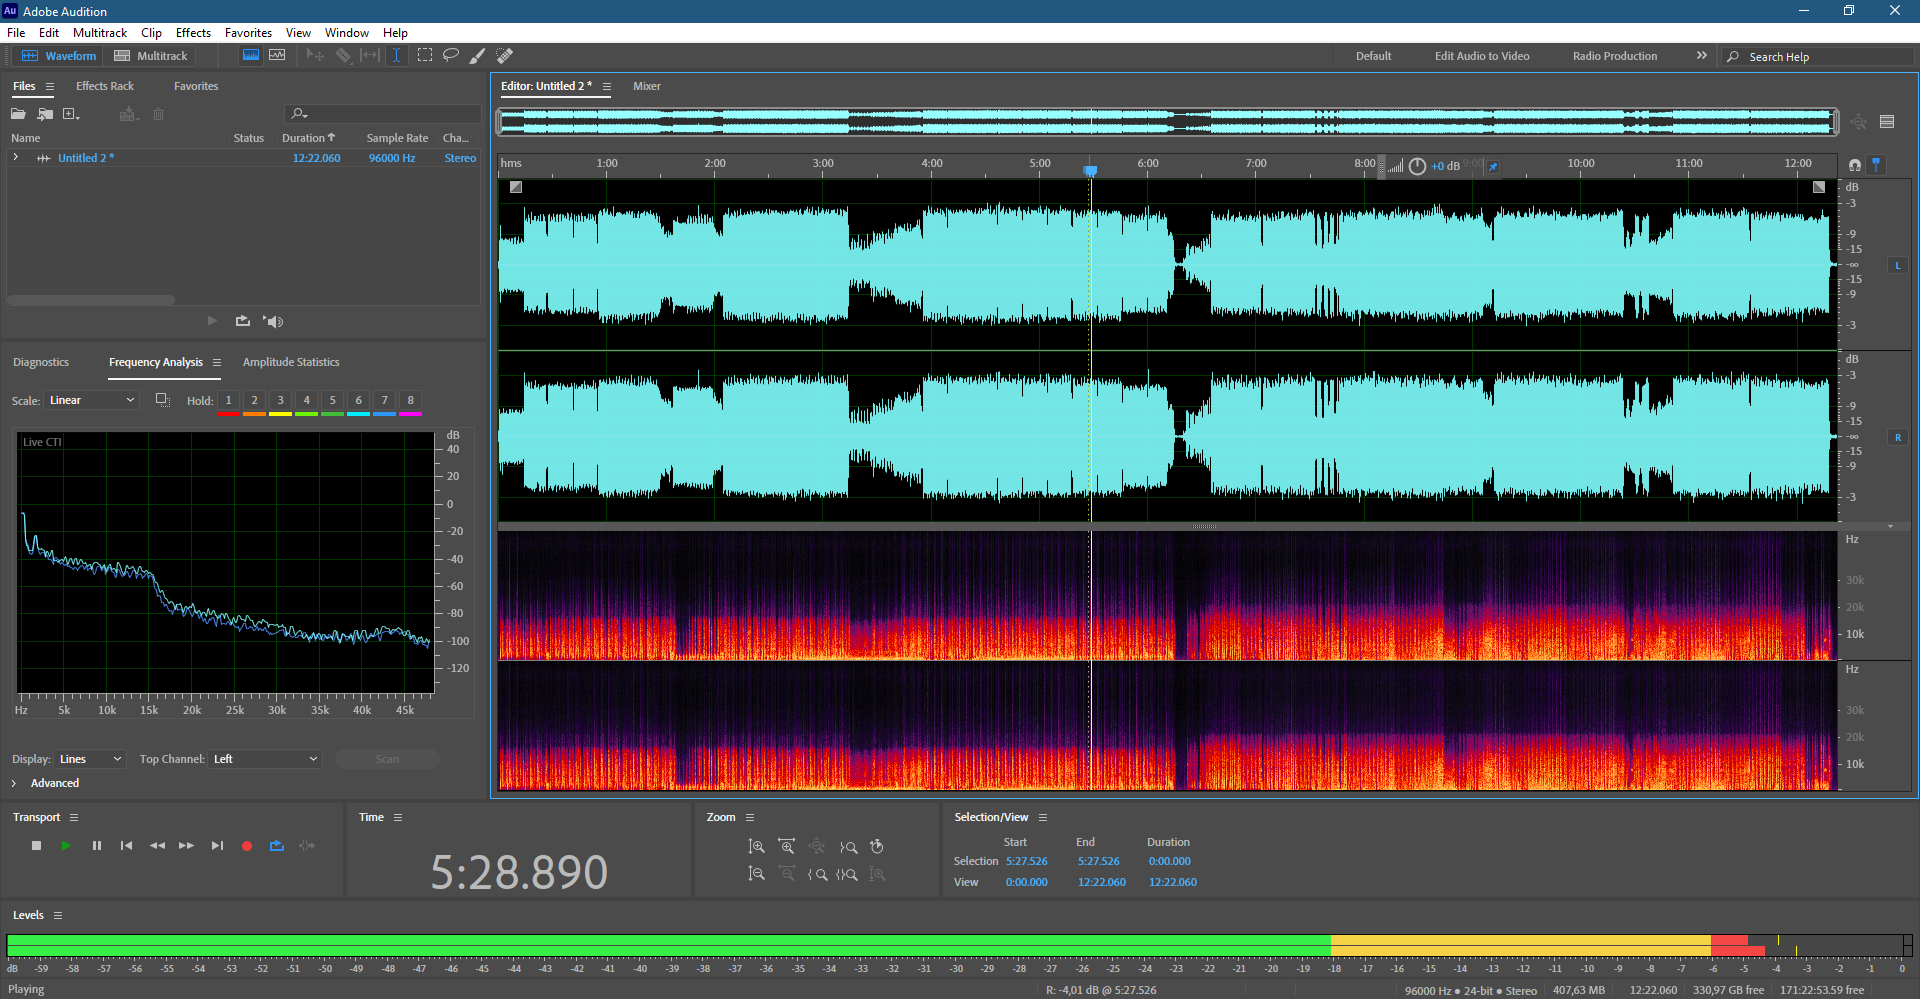Click the Zoom In Amplitude icon
This screenshot has height=999, width=1920.
(x=757, y=847)
